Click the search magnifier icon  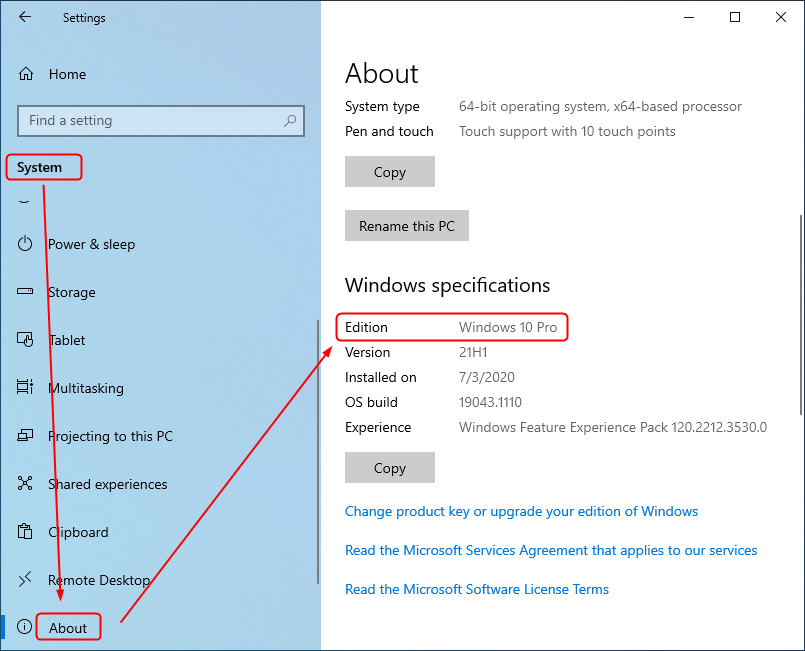click(x=290, y=121)
